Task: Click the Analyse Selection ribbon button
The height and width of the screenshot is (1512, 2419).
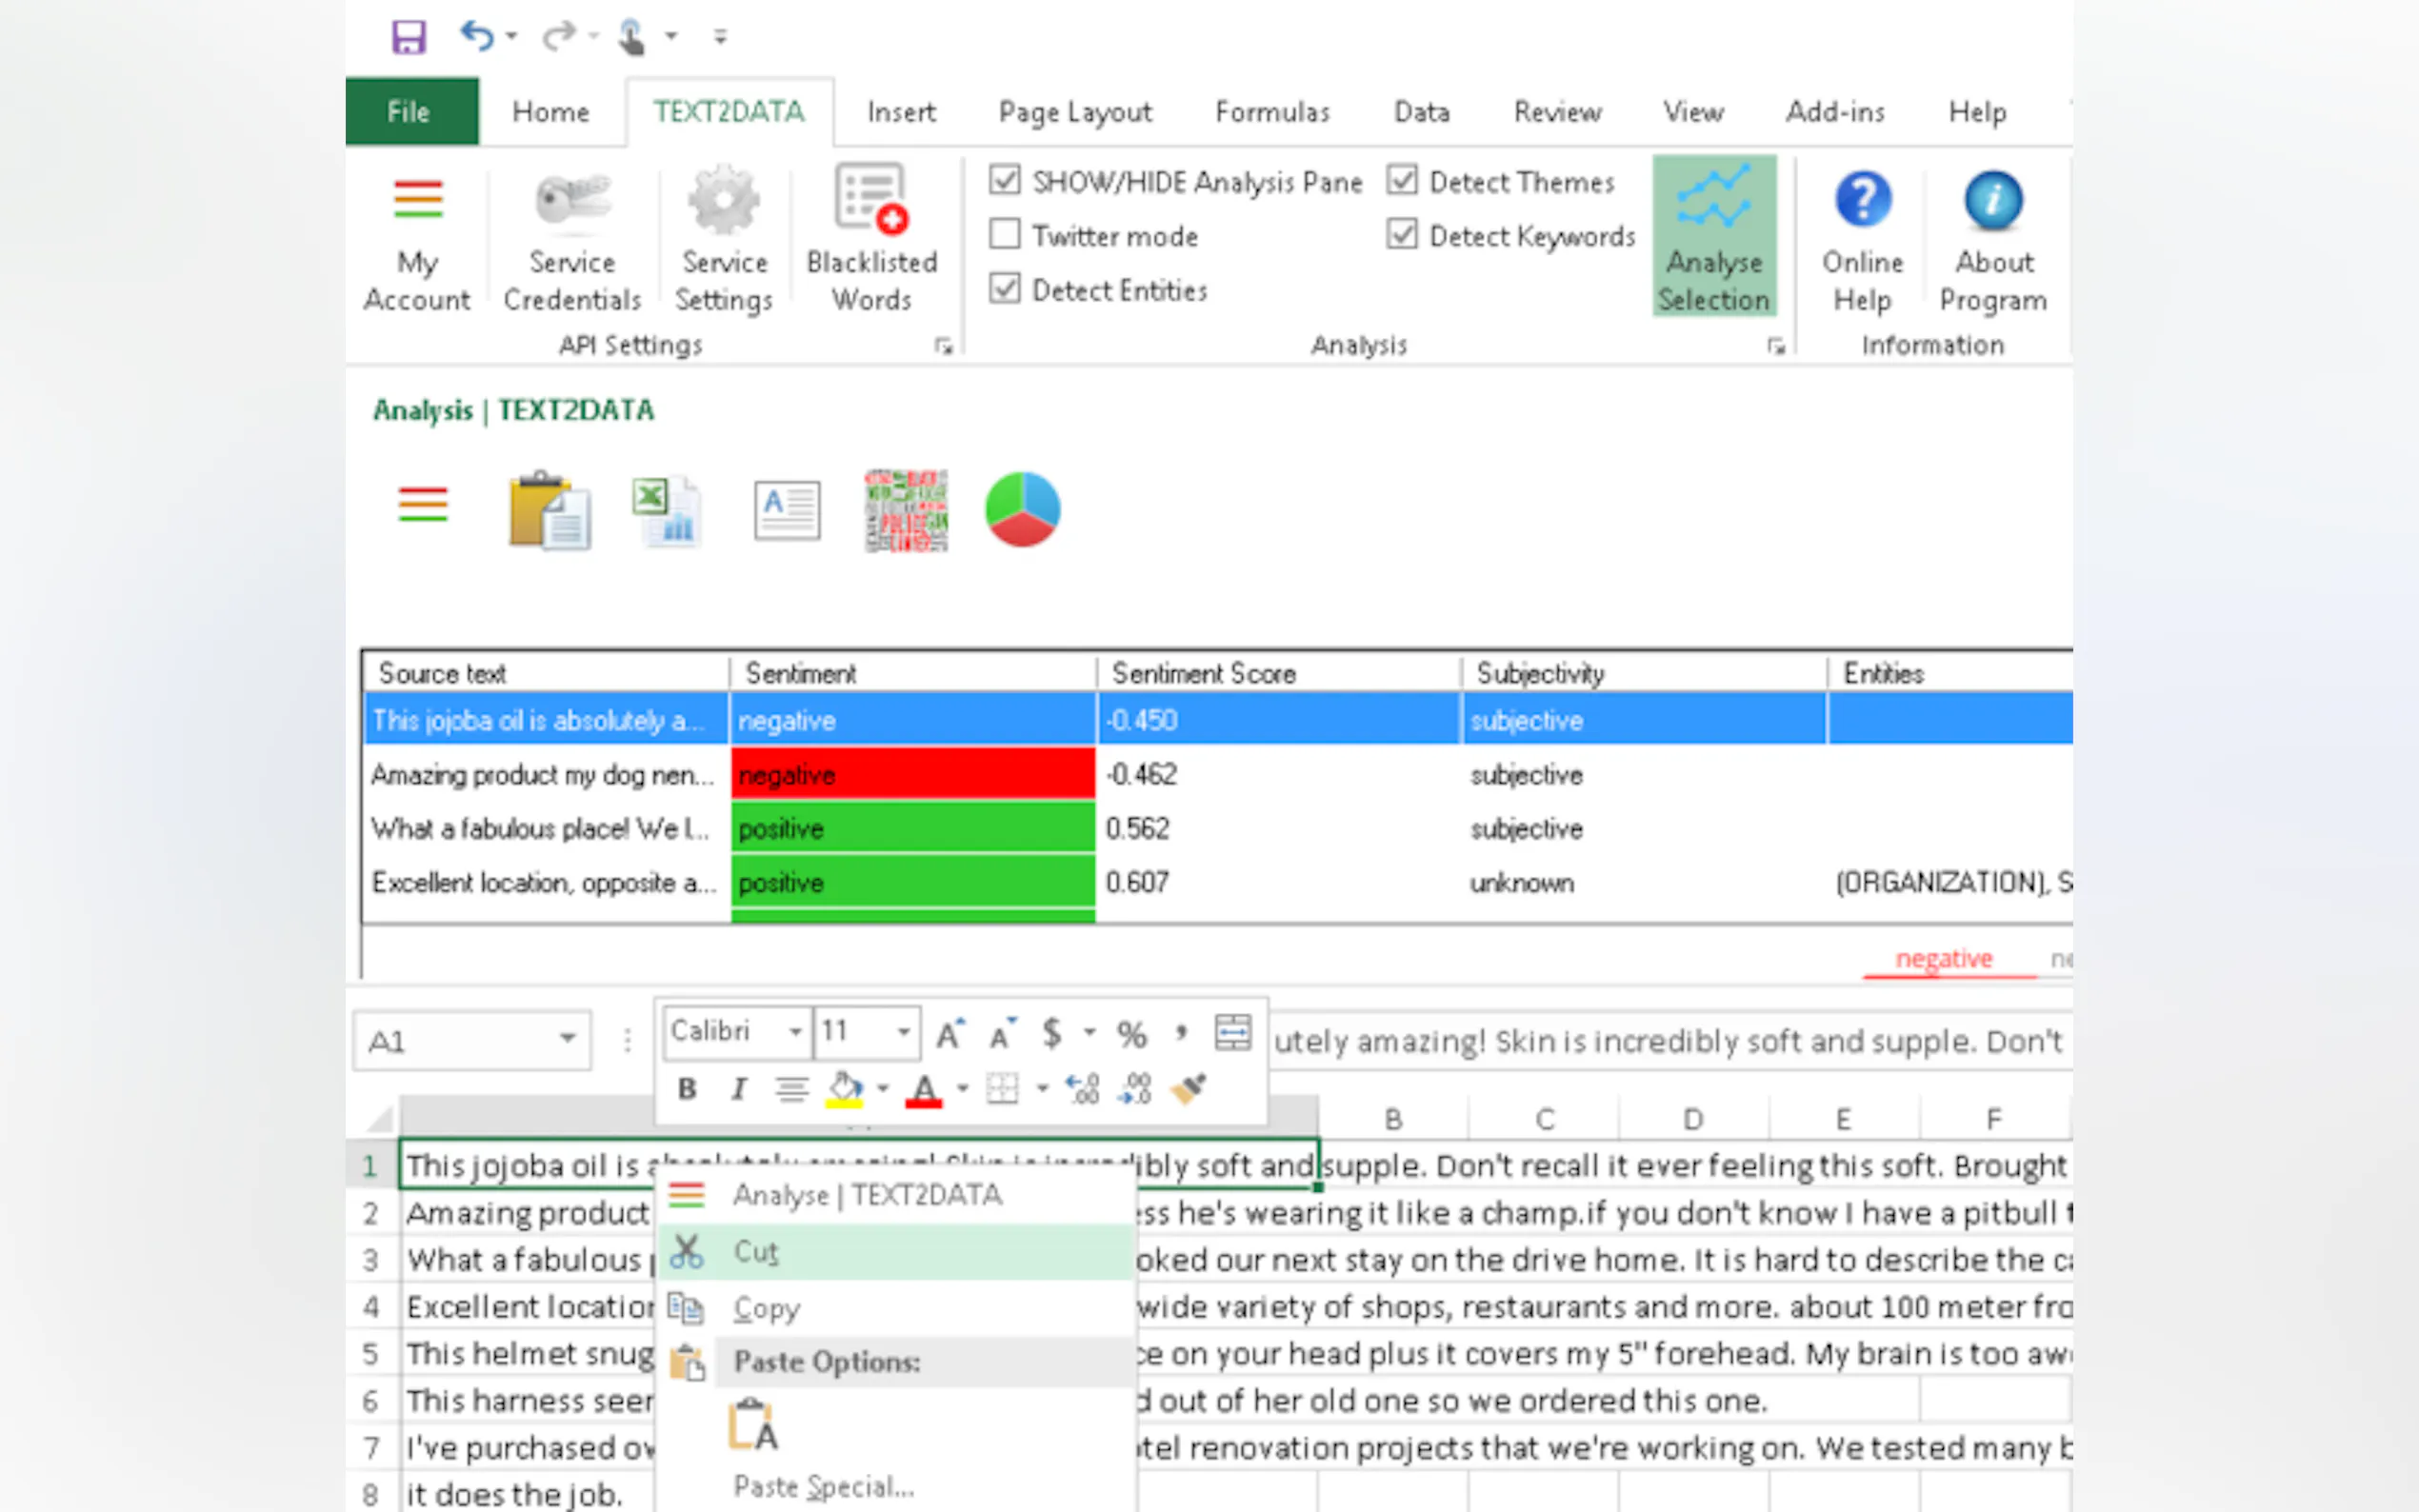Action: coord(1713,236)
